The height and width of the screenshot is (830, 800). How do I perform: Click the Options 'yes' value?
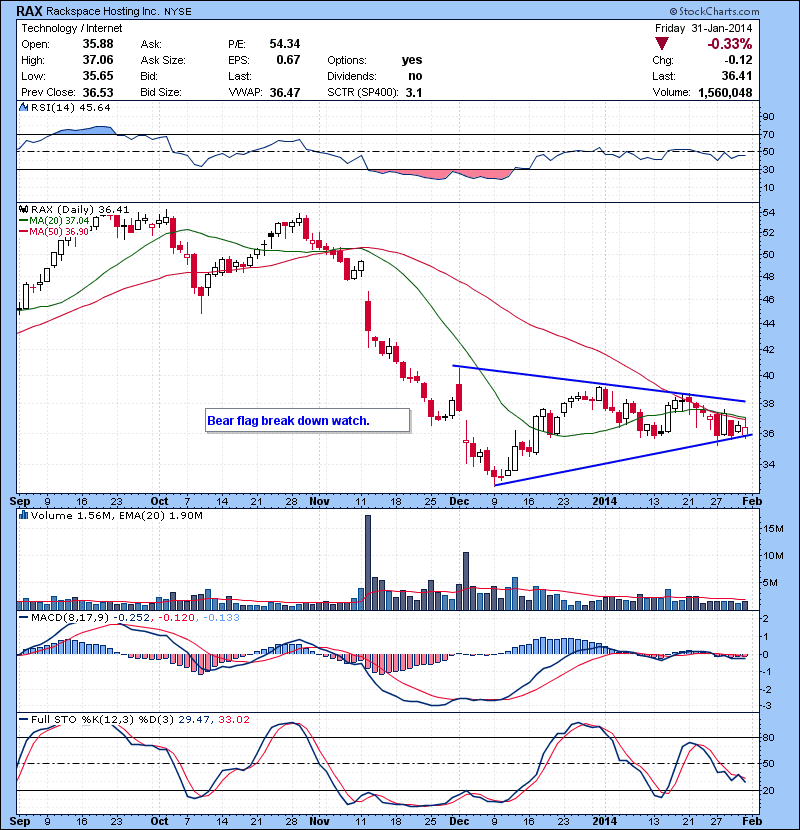[412, 60]
